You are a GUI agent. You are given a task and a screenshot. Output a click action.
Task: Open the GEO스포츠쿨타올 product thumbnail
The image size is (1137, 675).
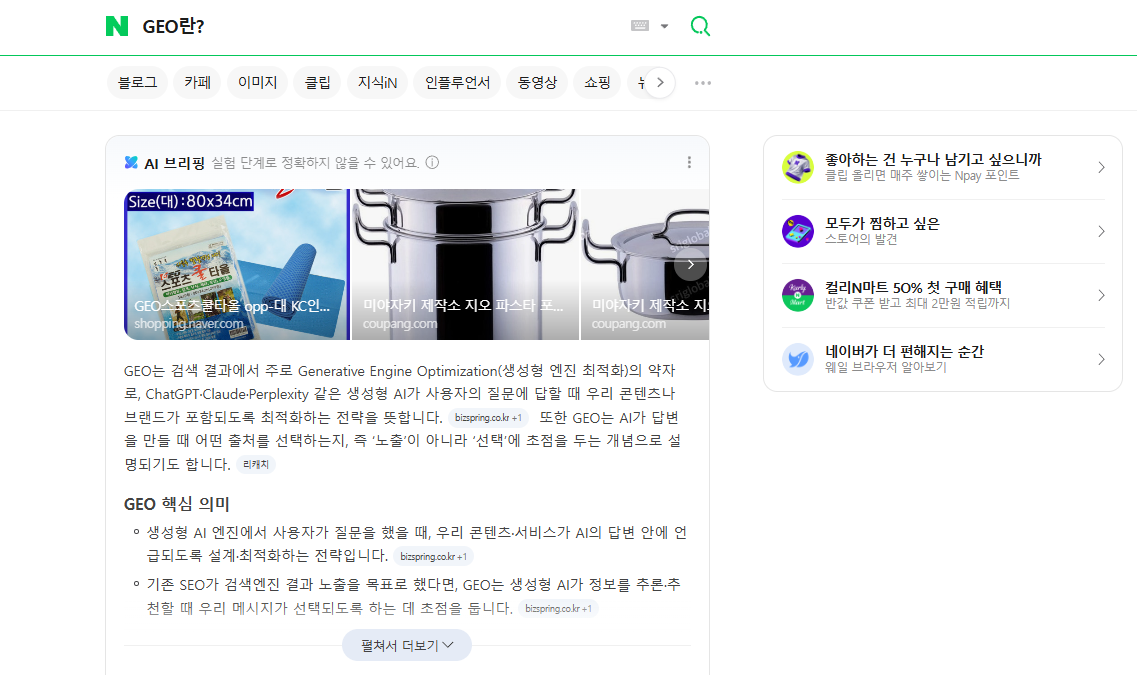(x=236, y=265)
